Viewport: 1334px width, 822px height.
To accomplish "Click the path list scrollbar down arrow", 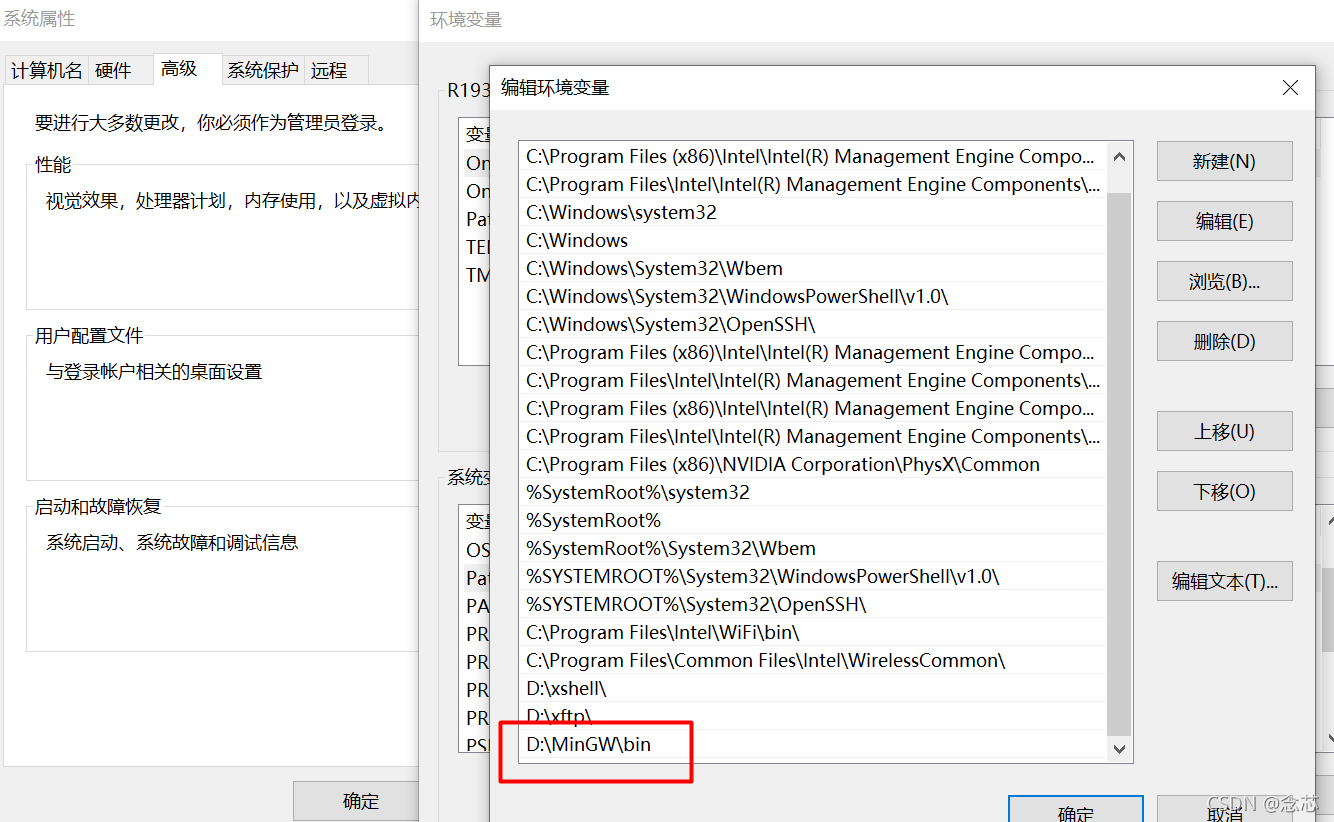I will coord(1119,748).
